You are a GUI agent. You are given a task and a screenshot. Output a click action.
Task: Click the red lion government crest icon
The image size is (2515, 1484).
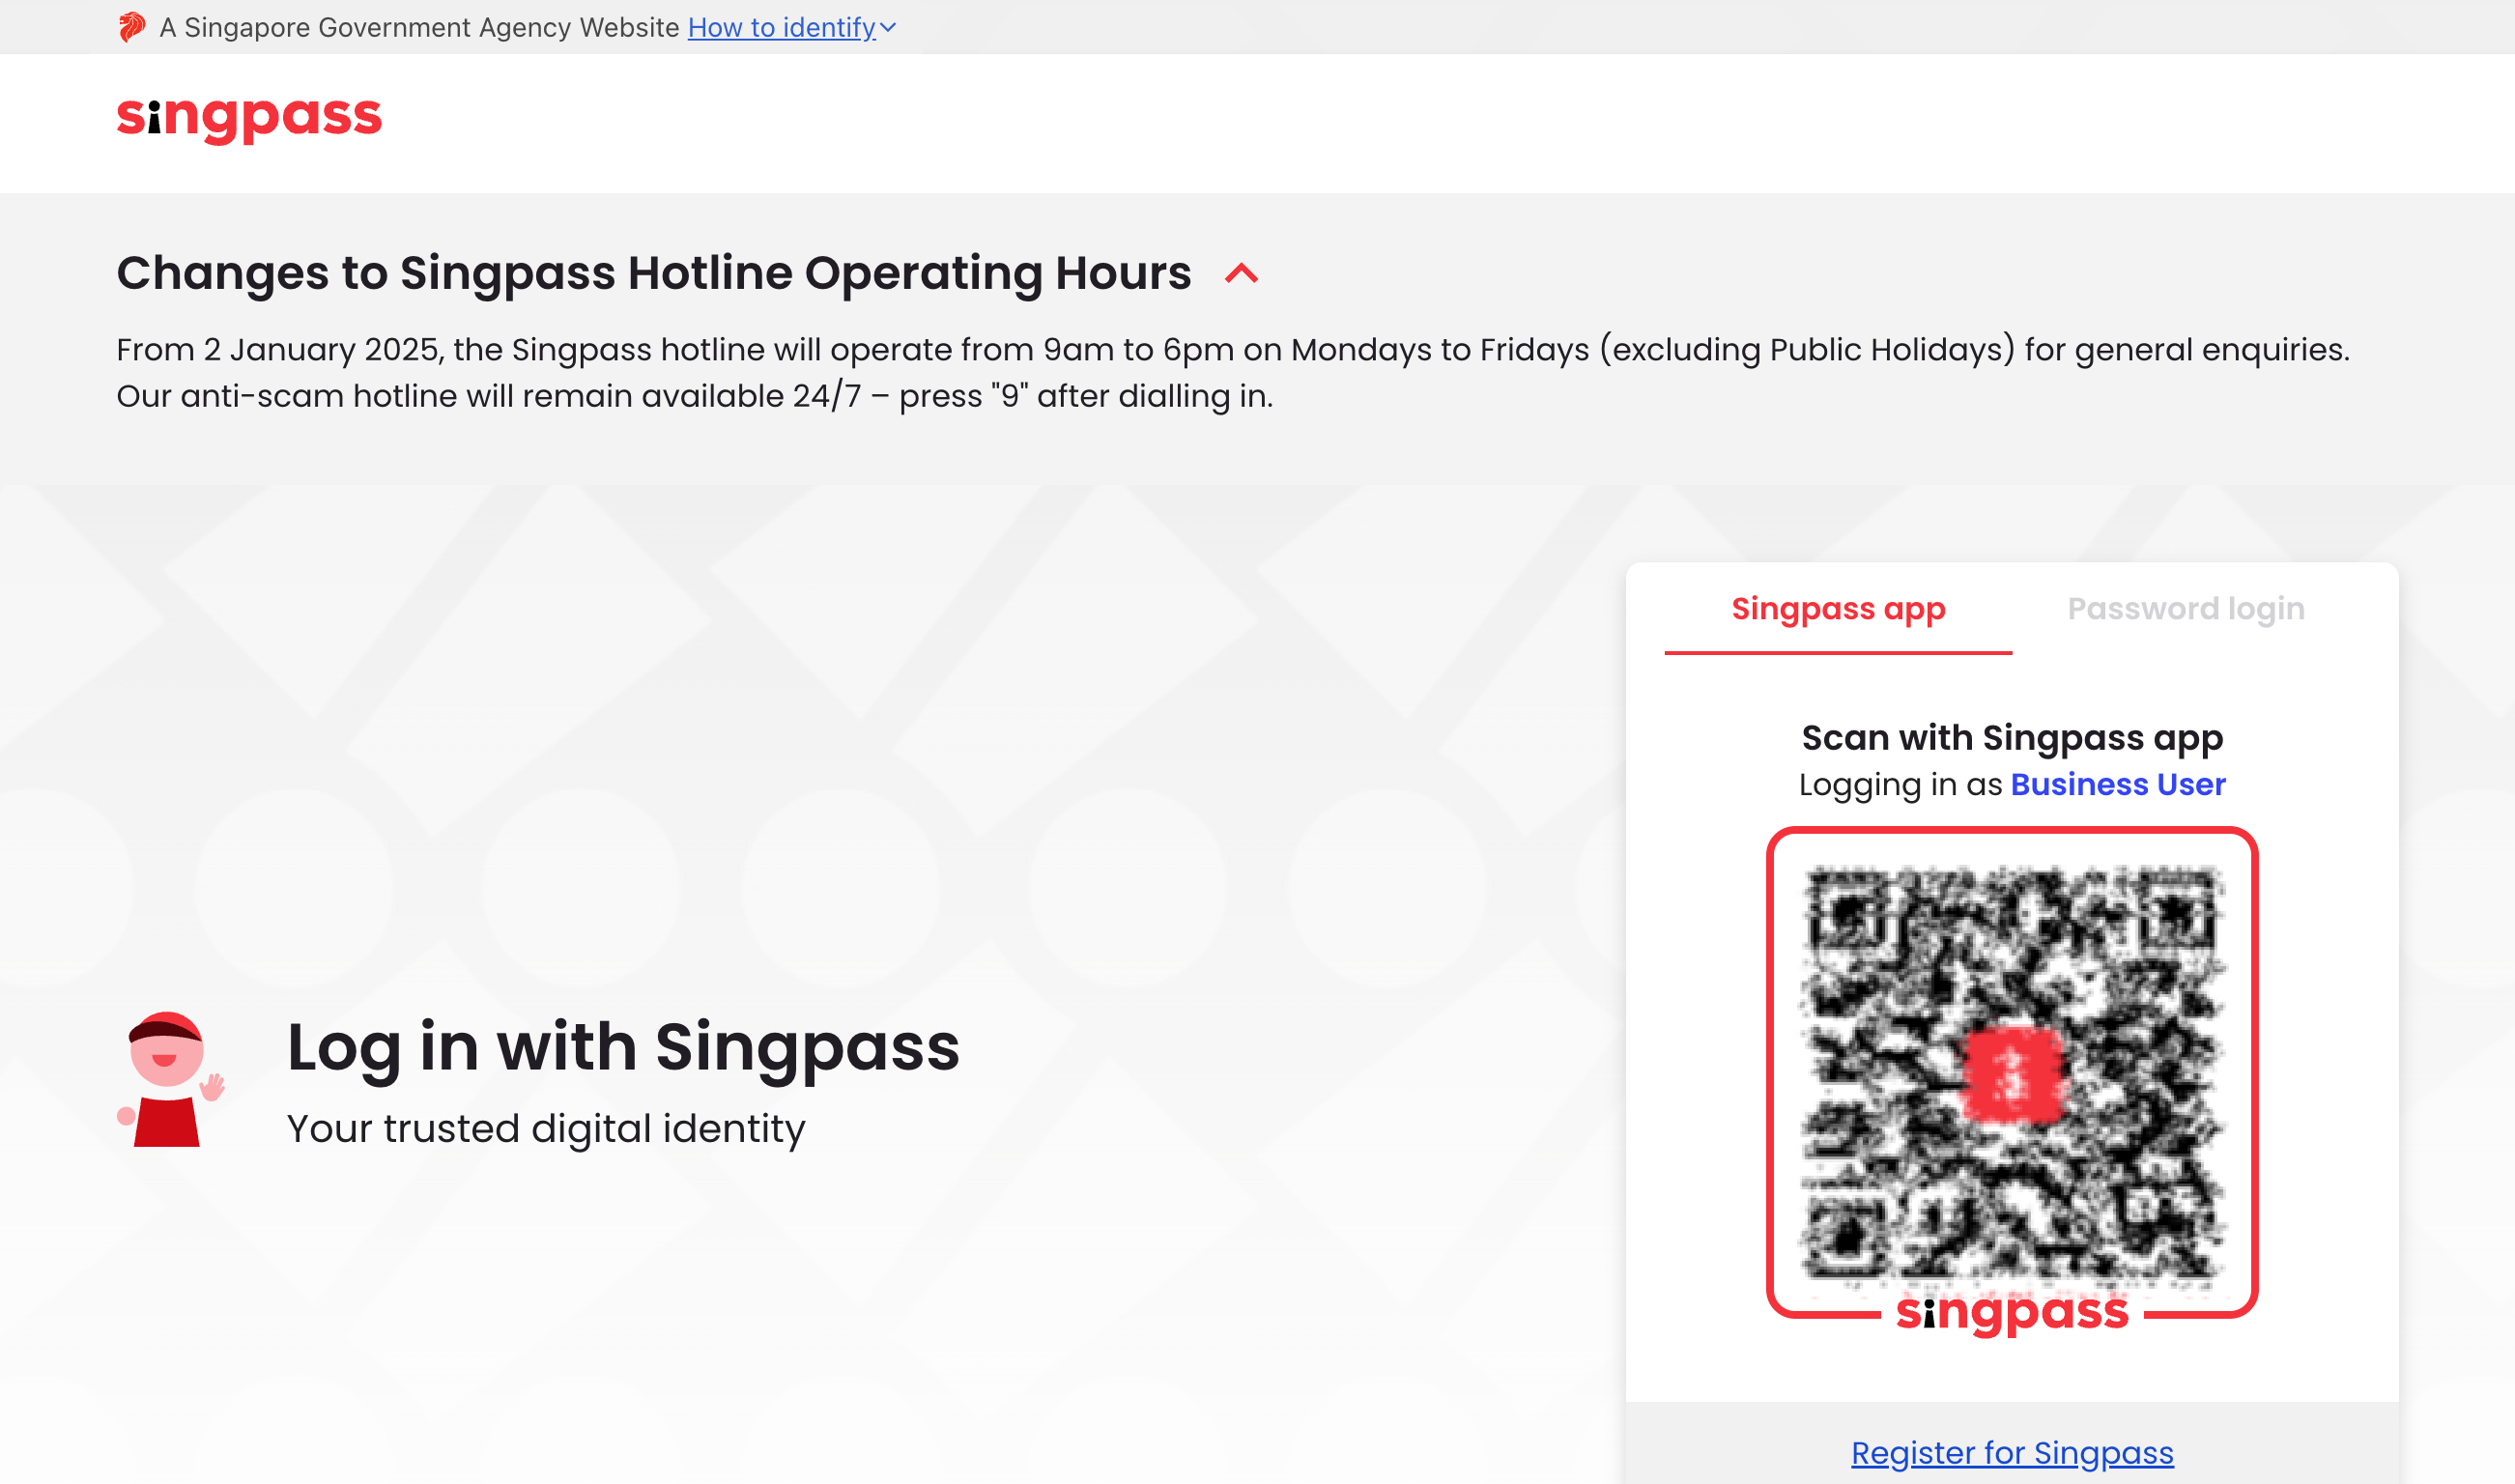point(131,27)
